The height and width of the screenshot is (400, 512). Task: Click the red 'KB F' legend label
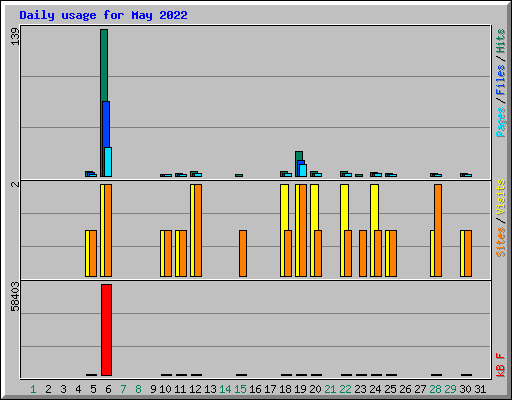point(500,365)
